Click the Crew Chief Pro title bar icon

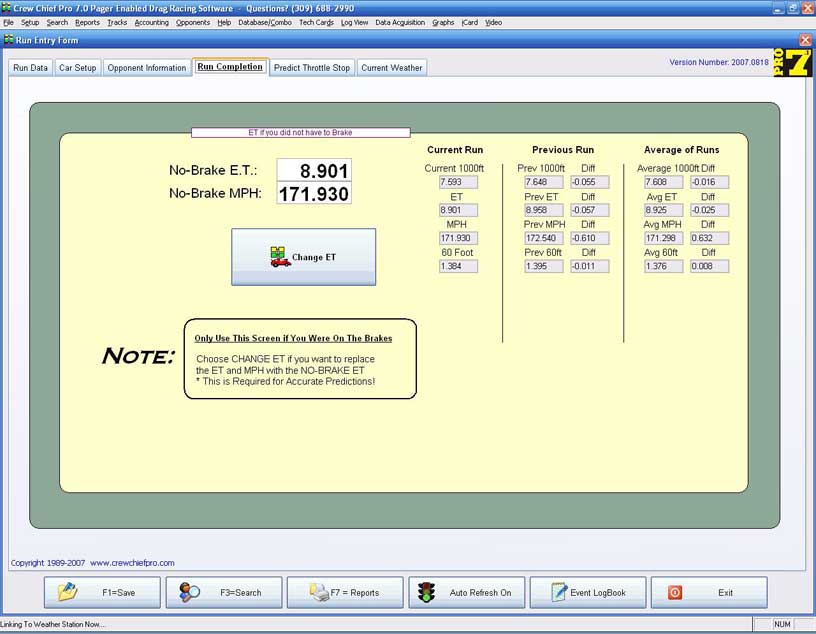click(6, 8)
